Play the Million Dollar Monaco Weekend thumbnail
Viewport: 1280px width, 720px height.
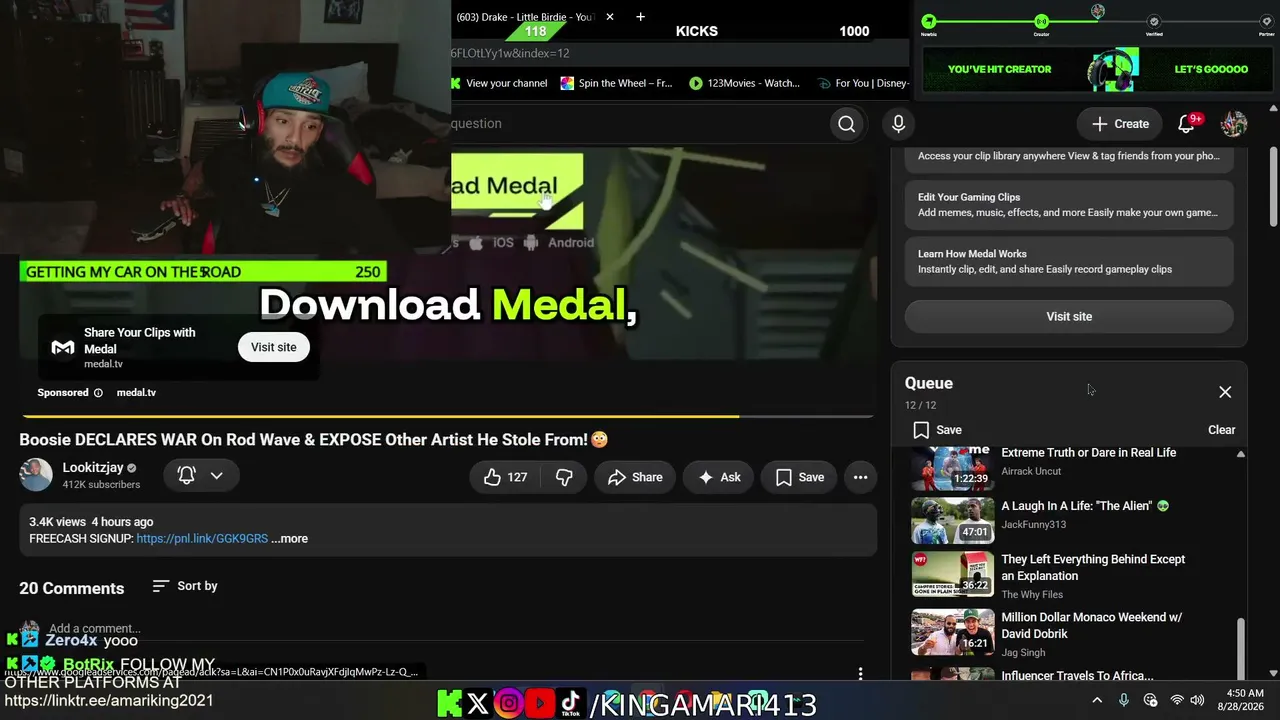click(x=952, y=632)
